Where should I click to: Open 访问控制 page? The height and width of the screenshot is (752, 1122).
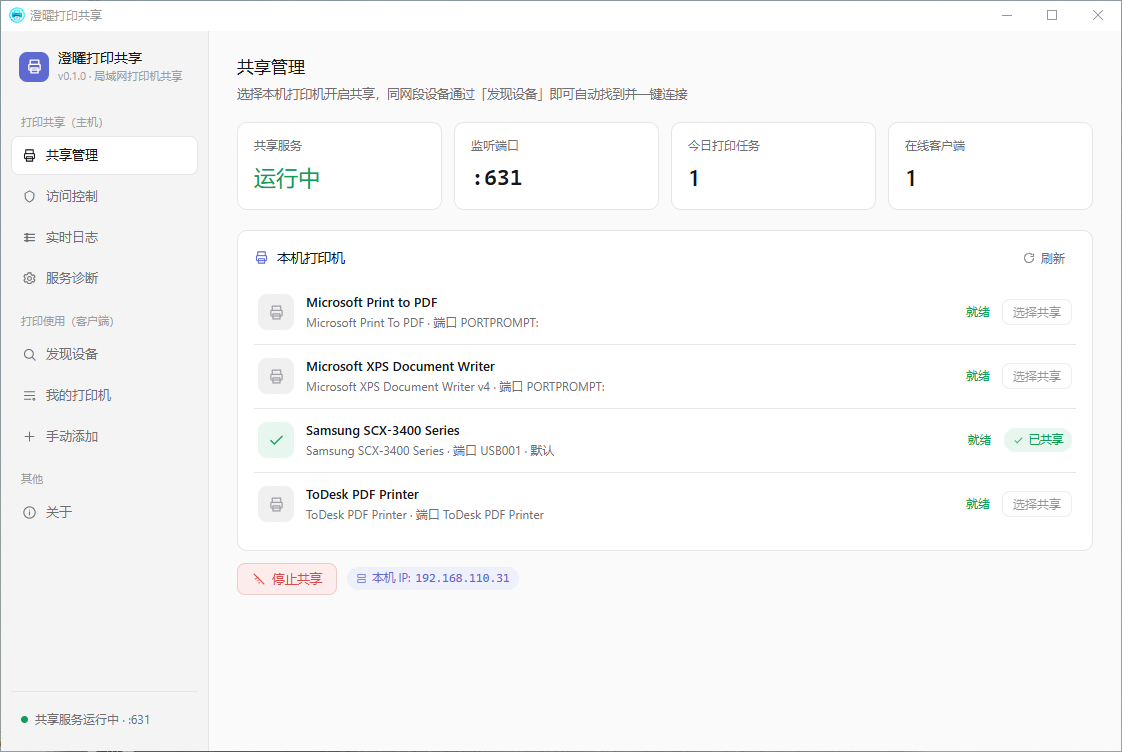coord(104,196)
